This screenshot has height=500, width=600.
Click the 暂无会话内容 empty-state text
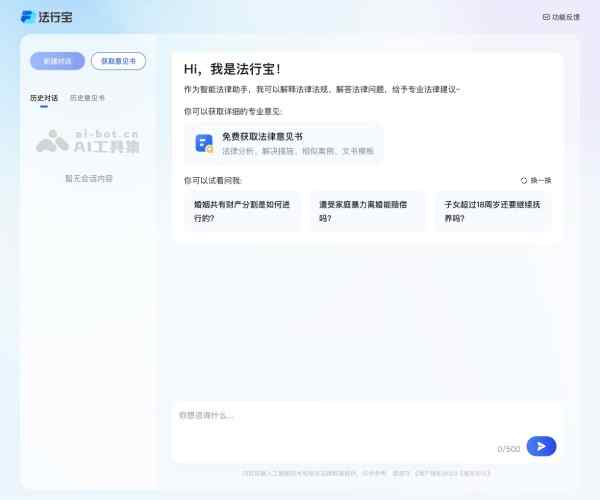(89, 179)
